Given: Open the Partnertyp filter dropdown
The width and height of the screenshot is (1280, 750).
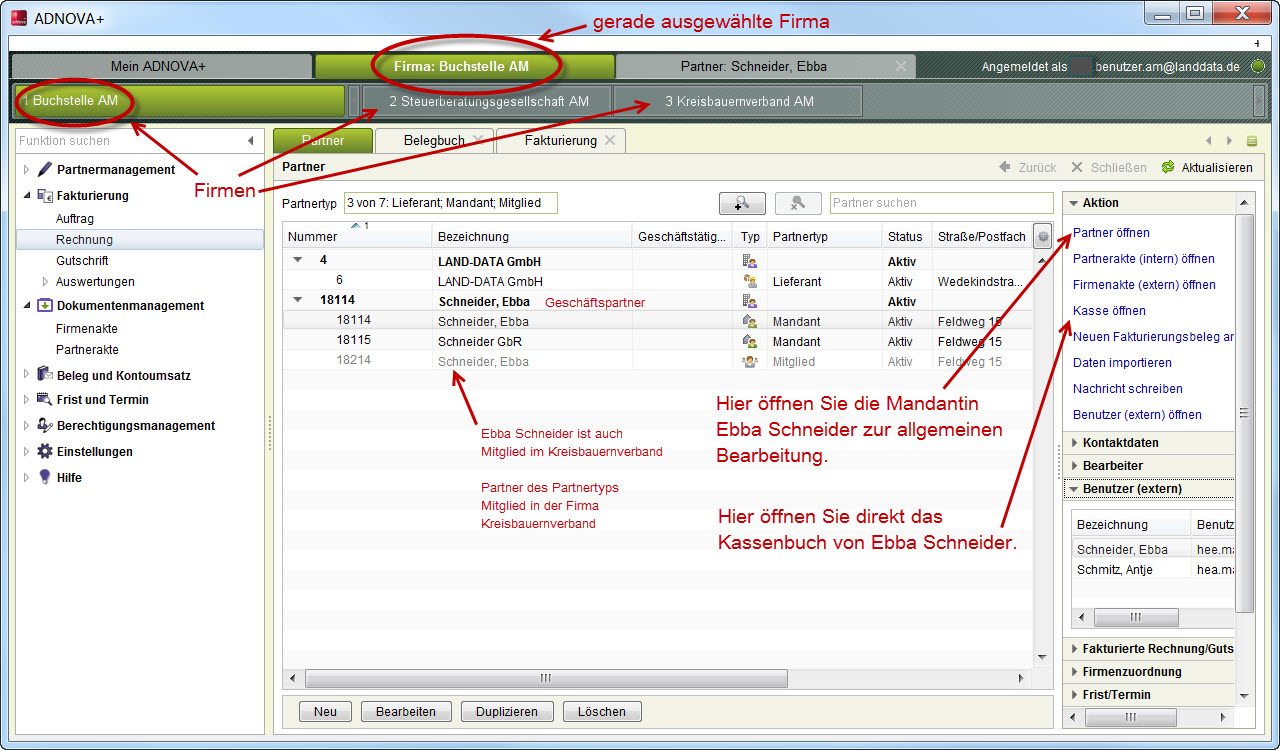Looking at the screenshot, I should click(x=450, y=203).
